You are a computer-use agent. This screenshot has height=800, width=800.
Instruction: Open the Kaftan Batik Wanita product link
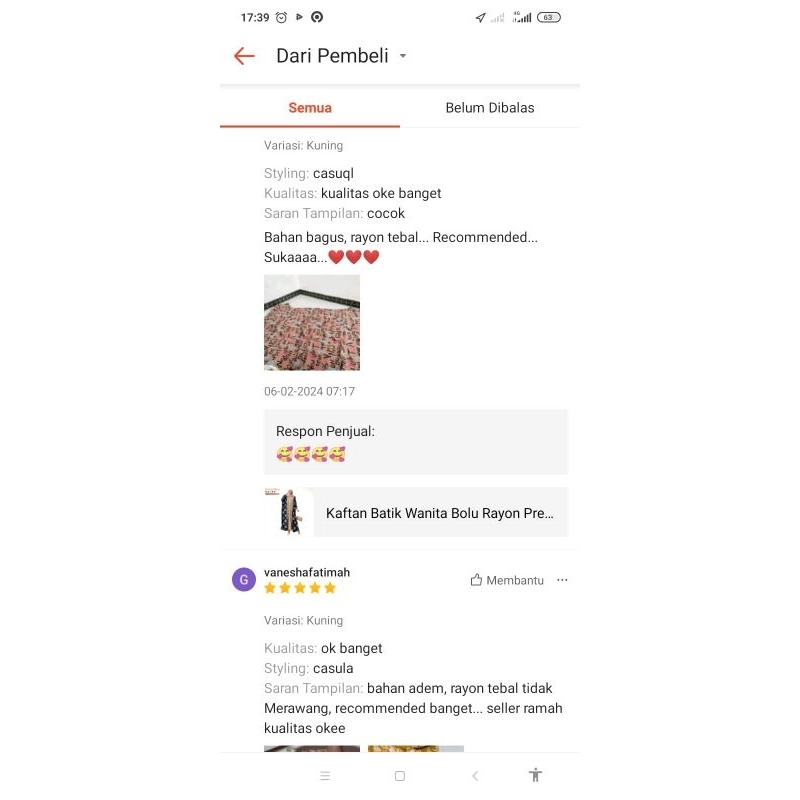[x=416, y=512]
